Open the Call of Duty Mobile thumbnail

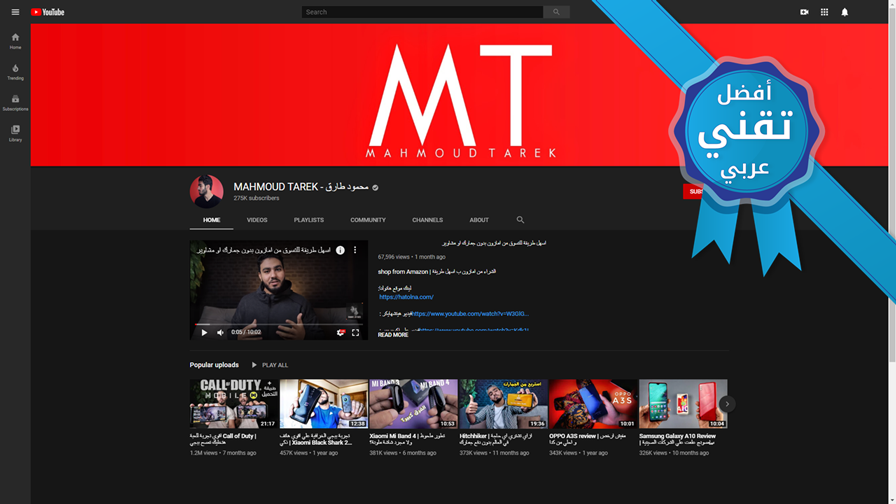coord(234,403)
